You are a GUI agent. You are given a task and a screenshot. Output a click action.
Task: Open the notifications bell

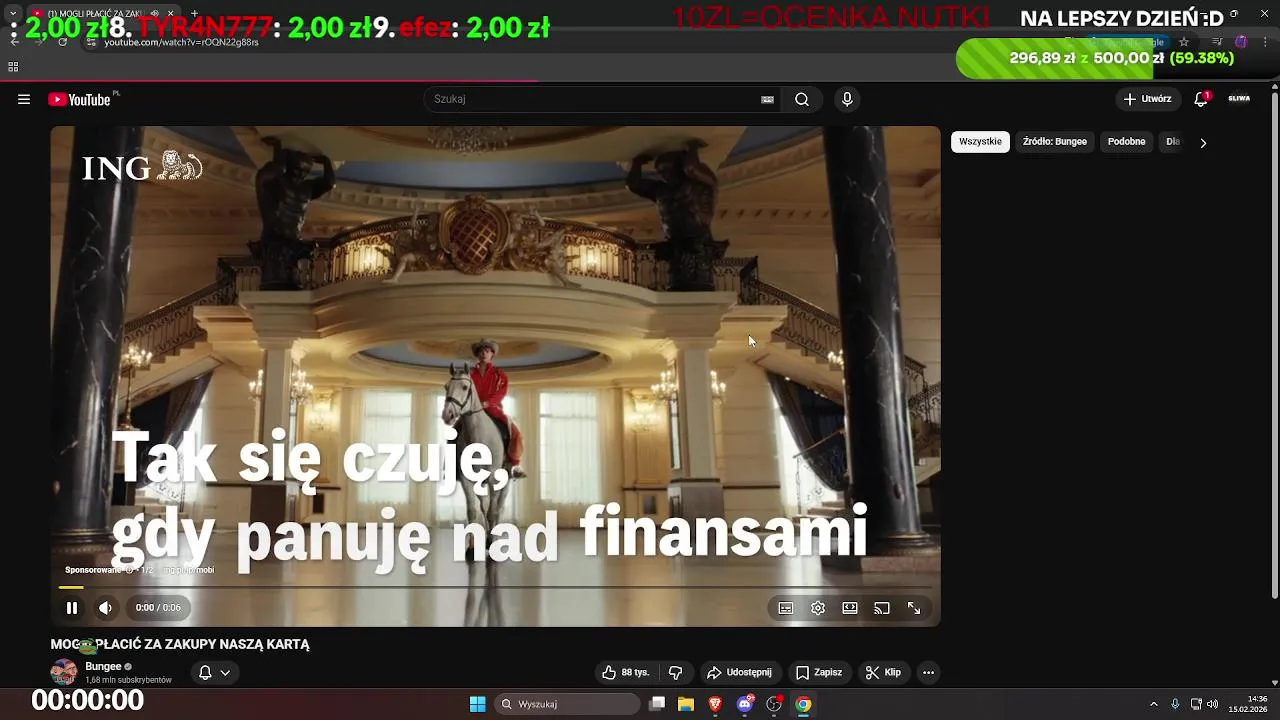(x=1201, y=99)
